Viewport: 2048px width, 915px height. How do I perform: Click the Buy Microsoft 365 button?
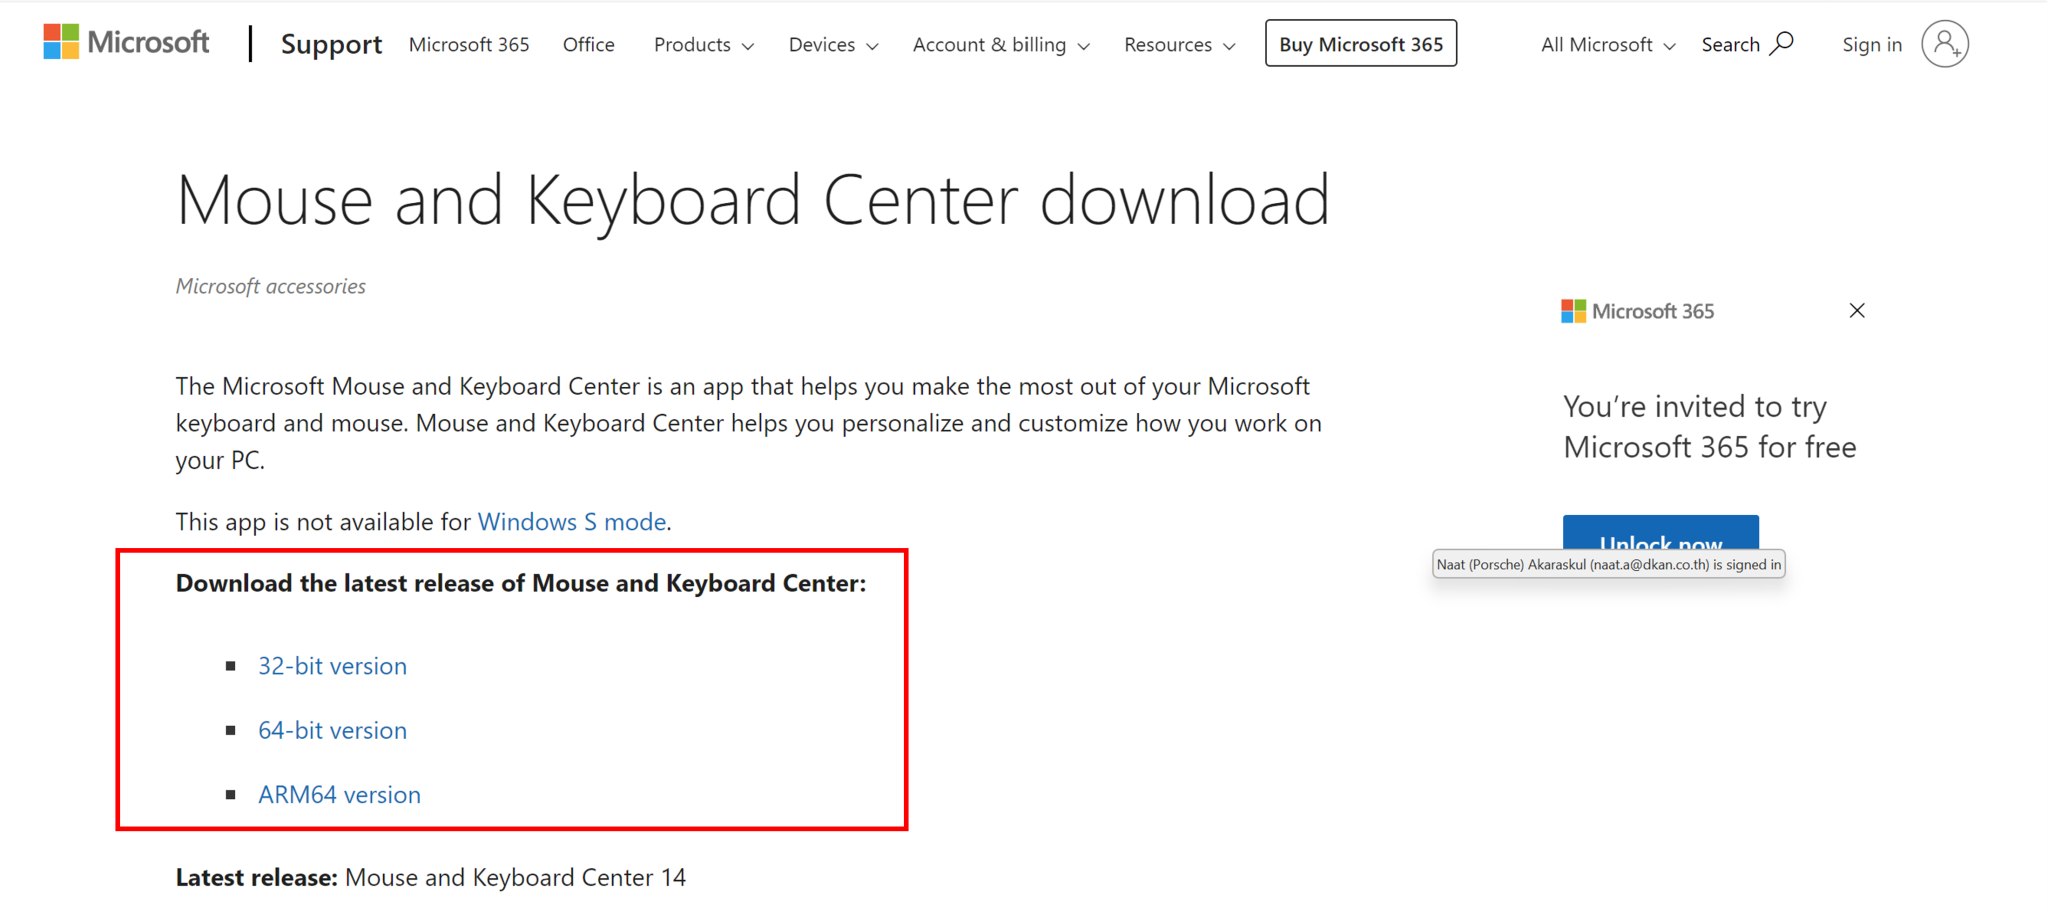coord(1360,43)
